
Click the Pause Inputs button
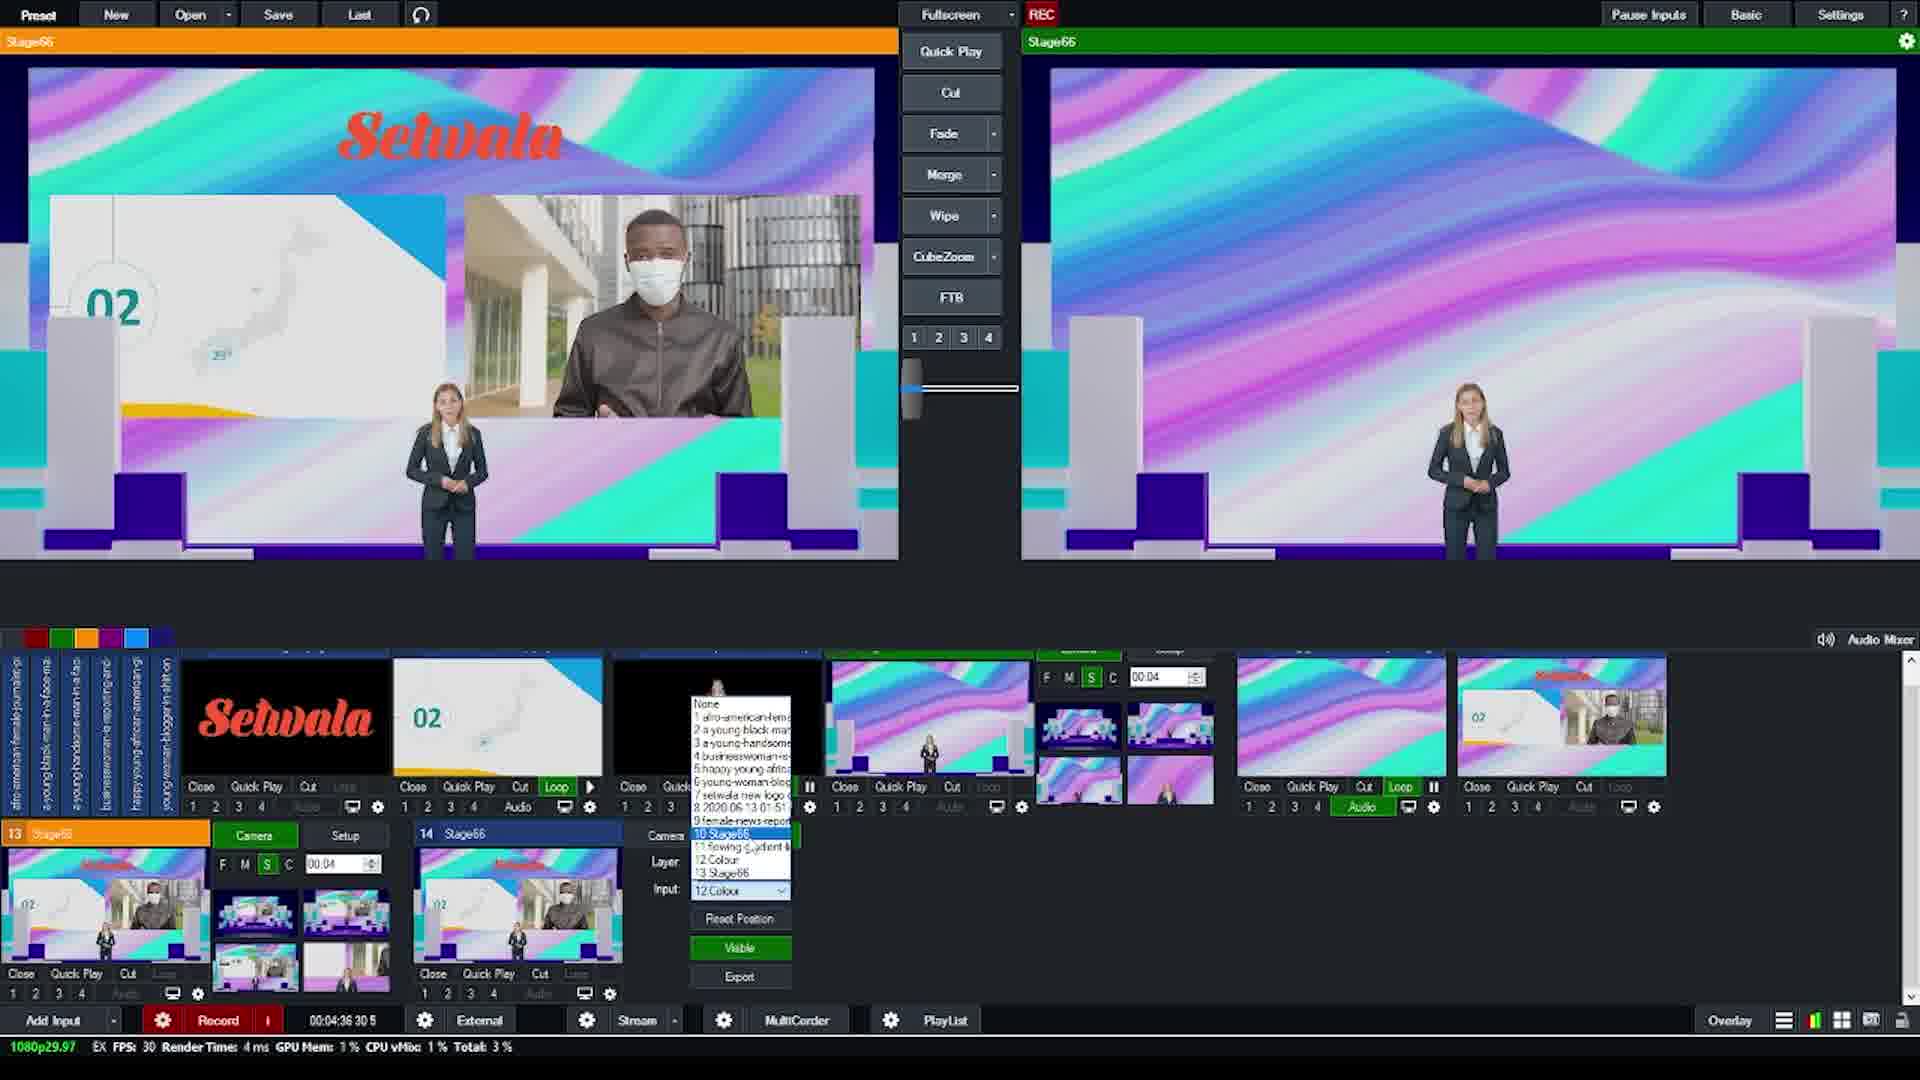[1648, 14]
